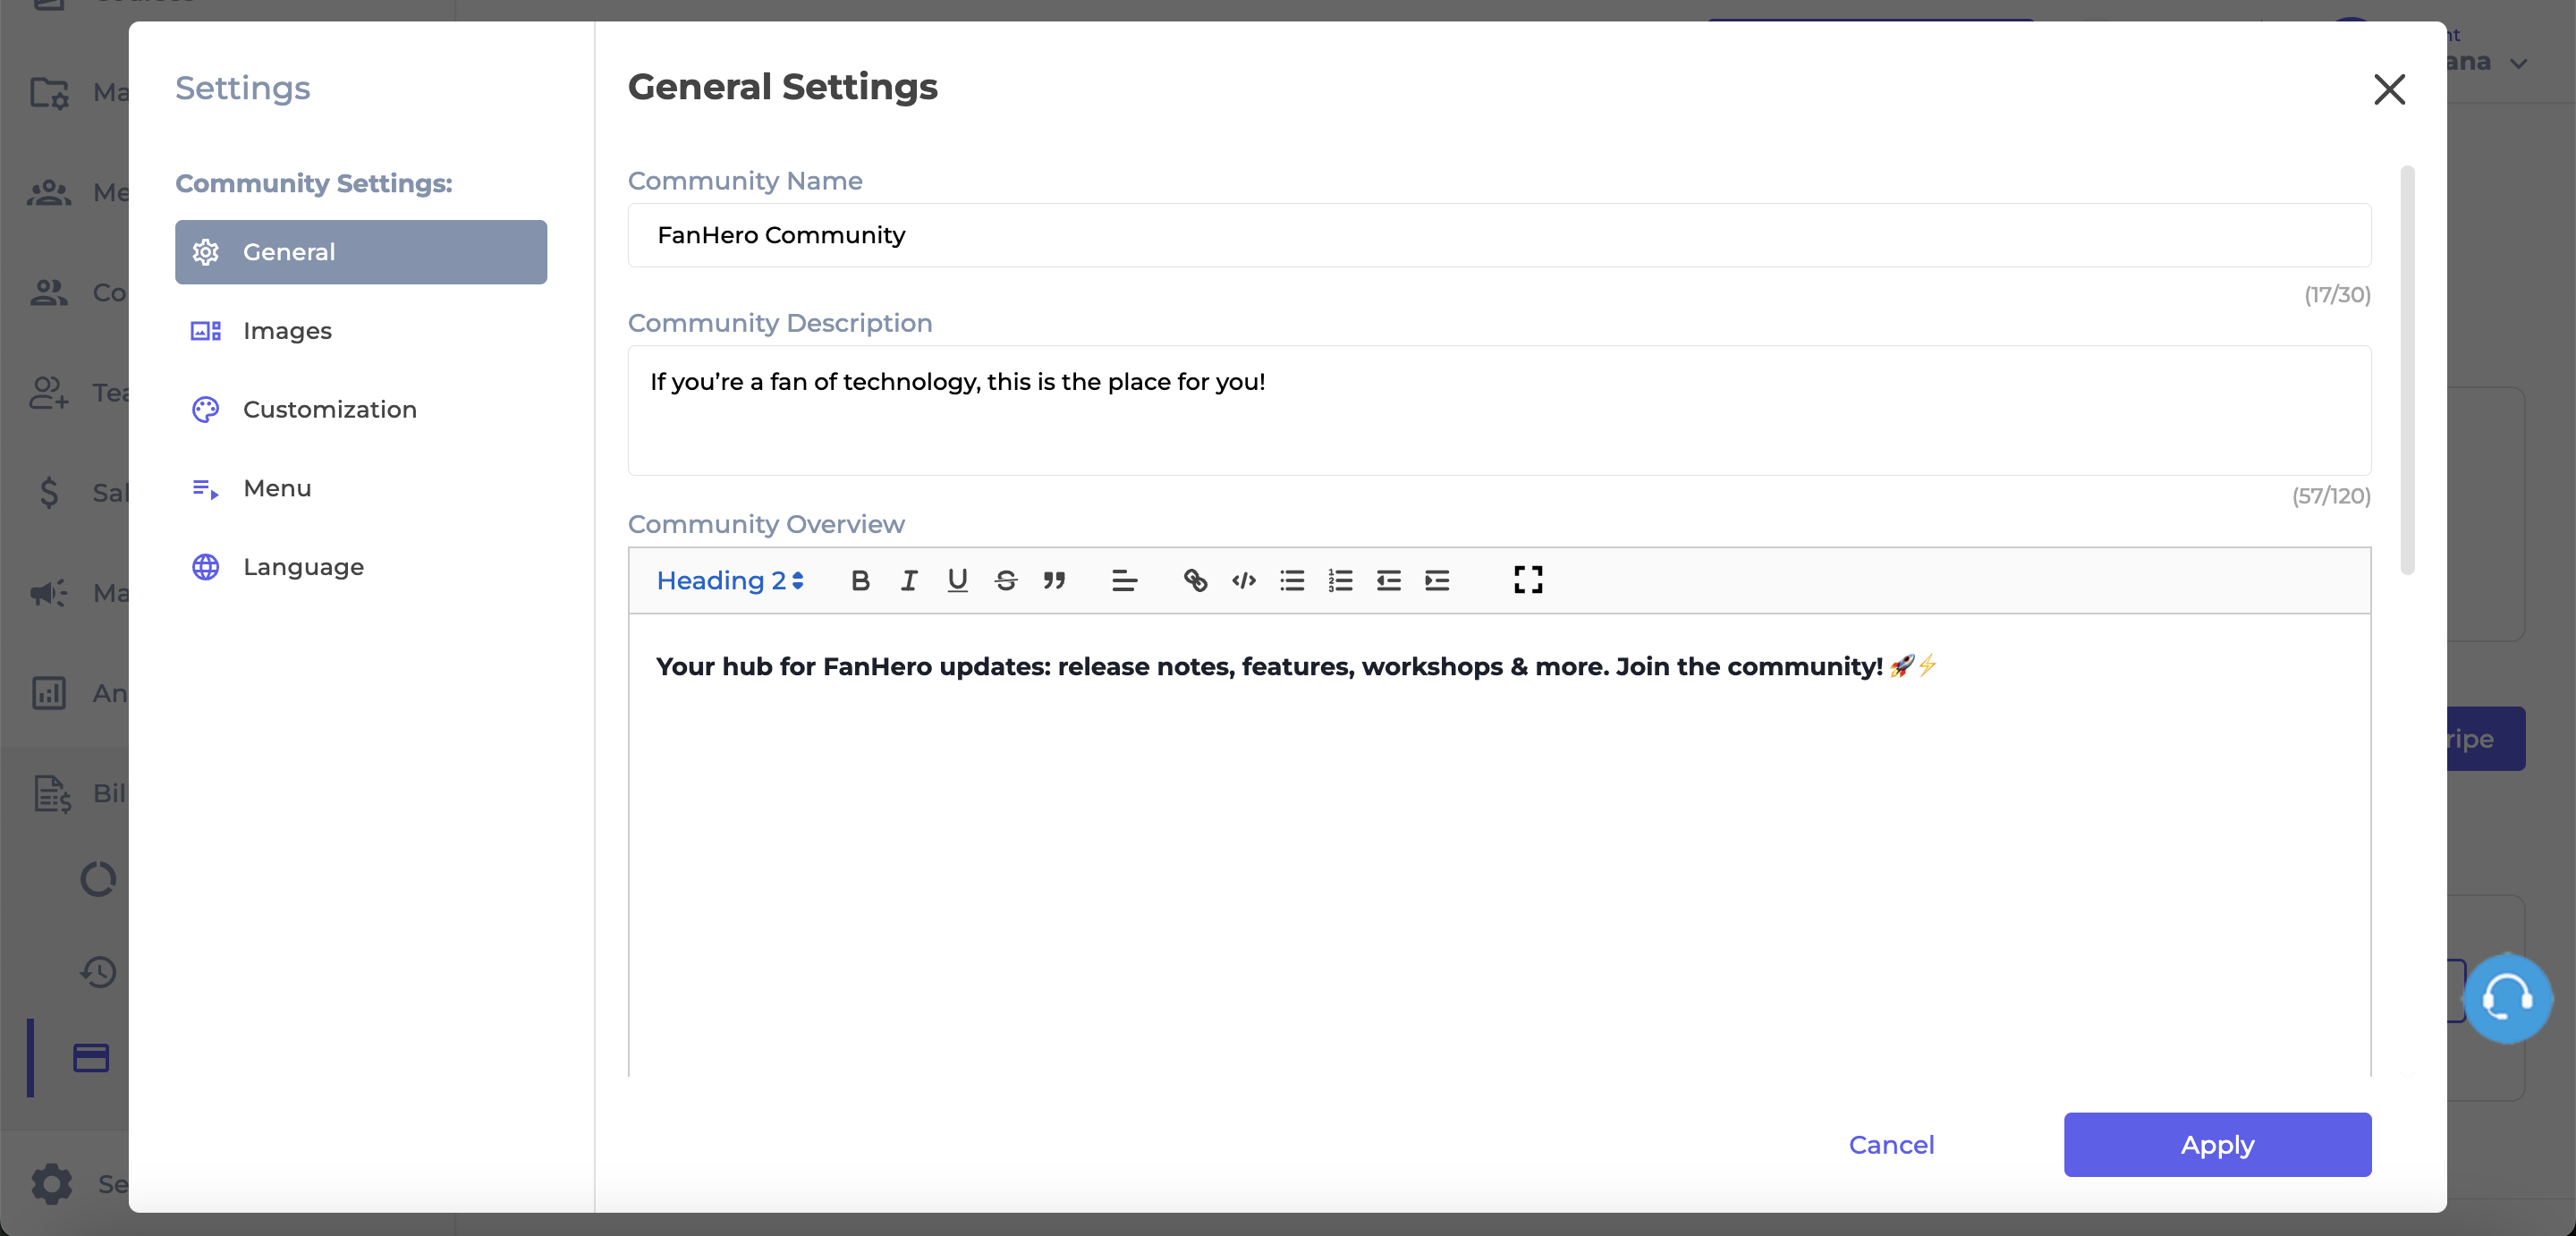This screenshot has height=1236, width=2576.
Task: Create a bulleted list
Action: click(x=1292, y=580)
